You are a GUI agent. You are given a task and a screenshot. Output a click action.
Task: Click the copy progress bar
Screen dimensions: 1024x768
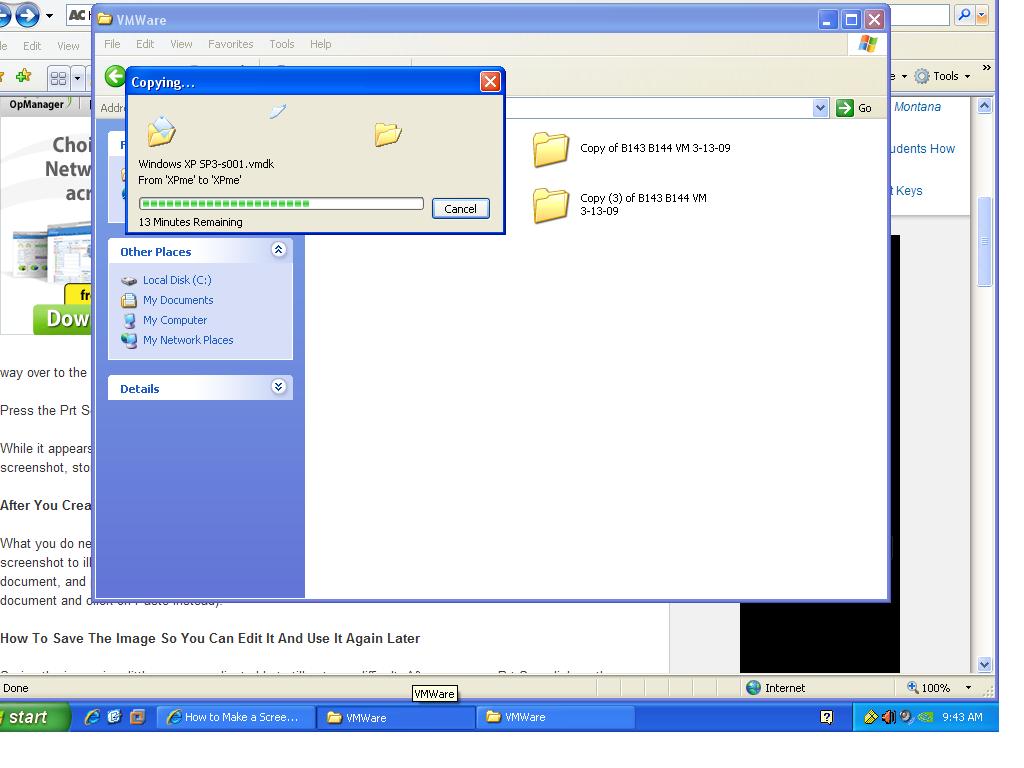coord(281,204)
